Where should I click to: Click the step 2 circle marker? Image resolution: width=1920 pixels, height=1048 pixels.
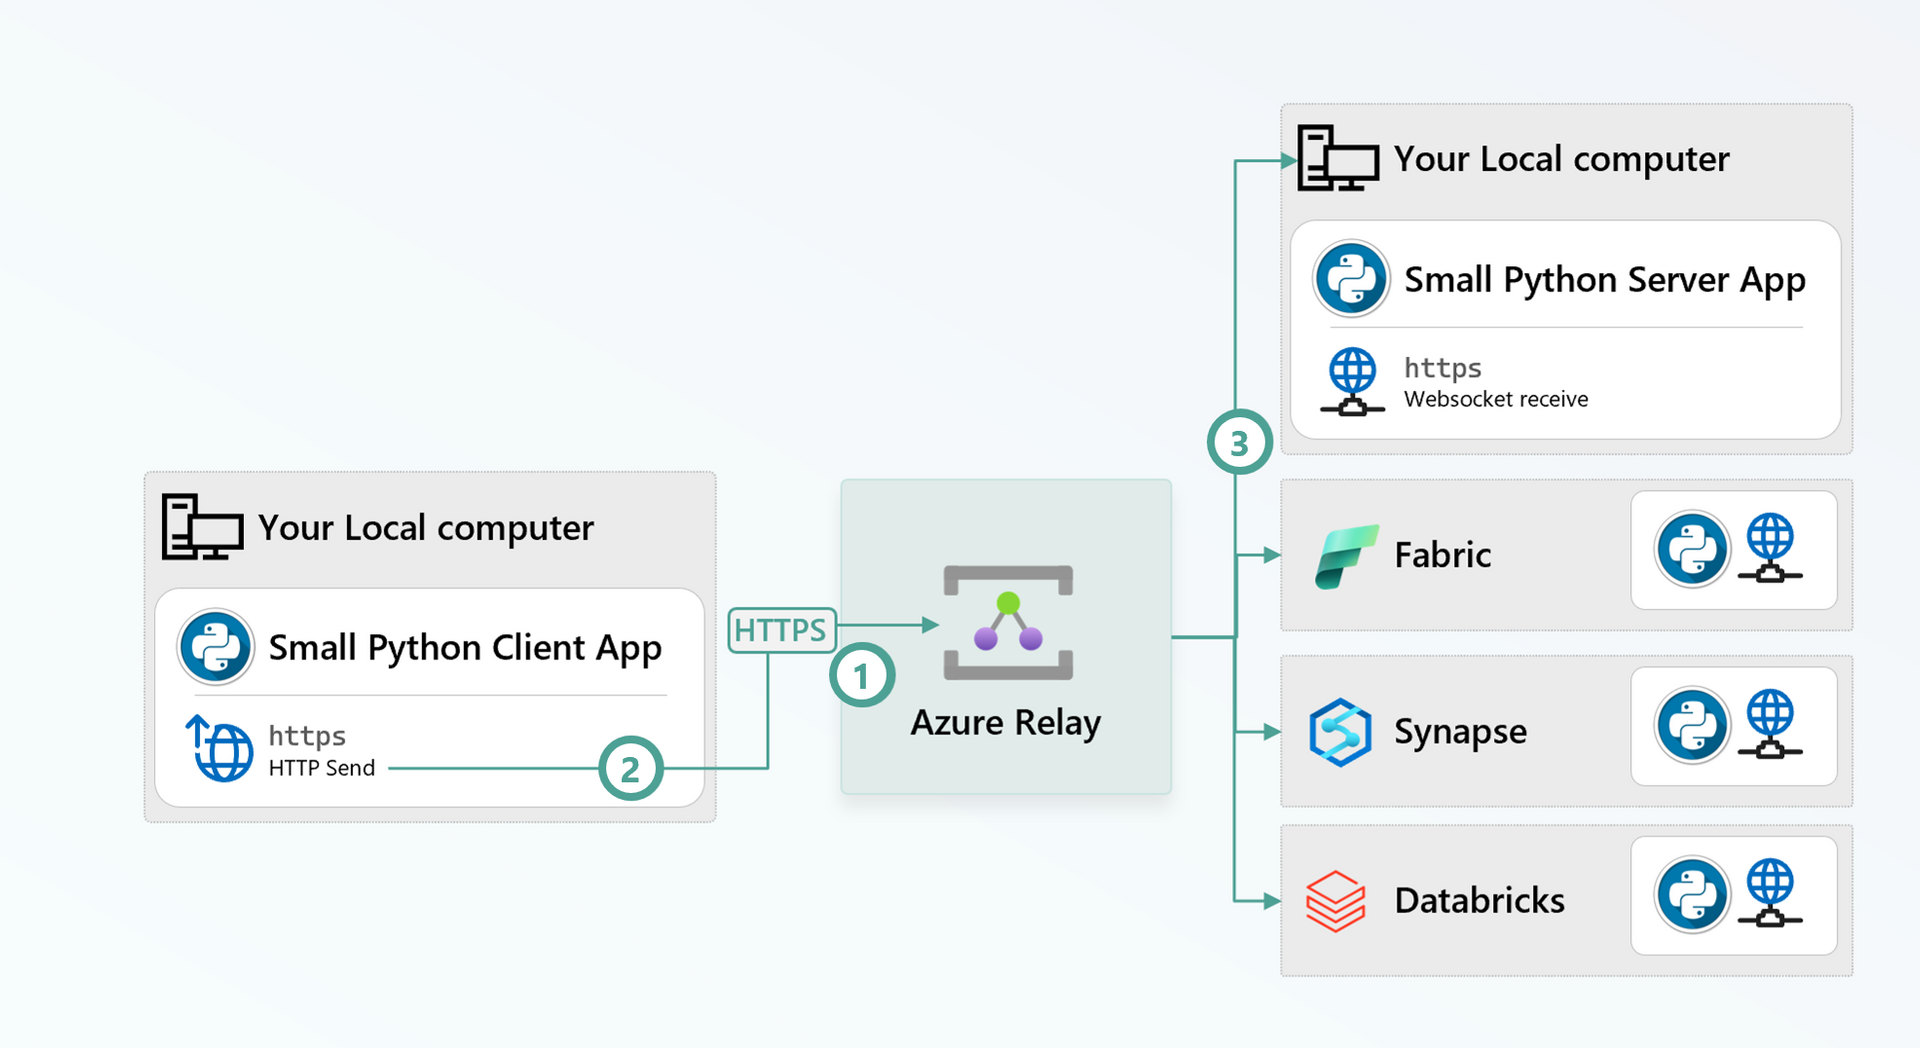[630, 769]
